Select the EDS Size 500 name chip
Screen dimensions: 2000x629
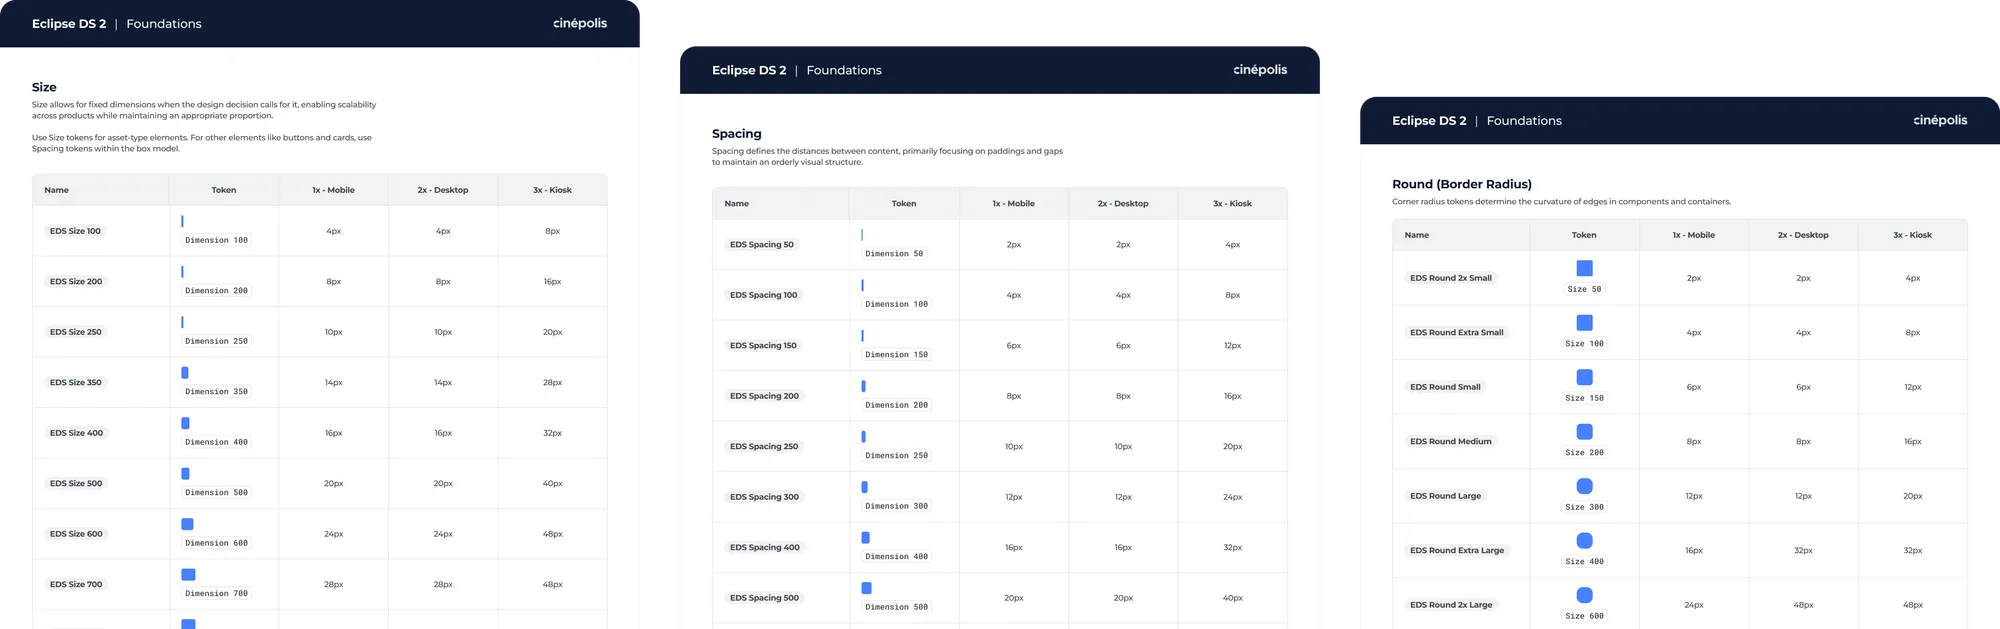tap(76, 483)
